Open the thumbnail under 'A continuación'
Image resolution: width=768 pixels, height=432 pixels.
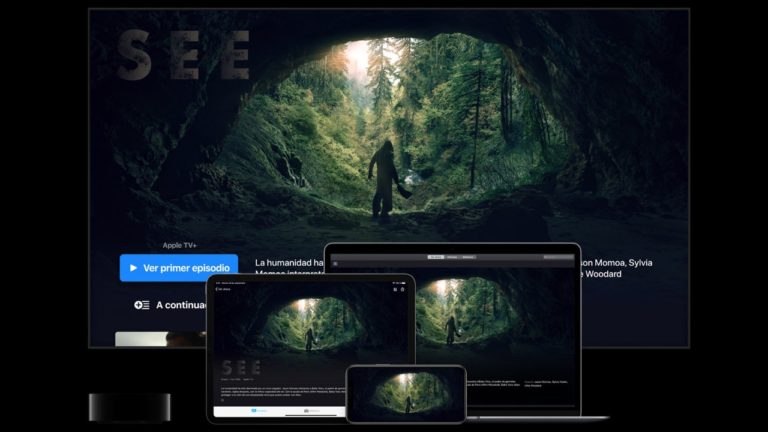161,339
